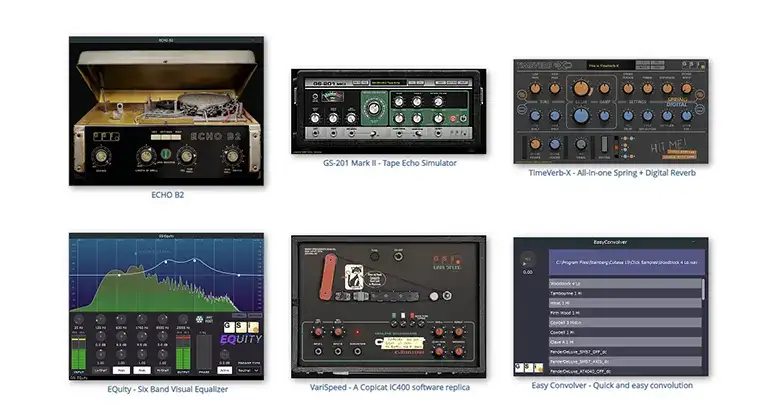
Task: Select FenderDeLuxe_SM57_AXIS_0c in EasyConvolver list
Action: click(625, 361)
